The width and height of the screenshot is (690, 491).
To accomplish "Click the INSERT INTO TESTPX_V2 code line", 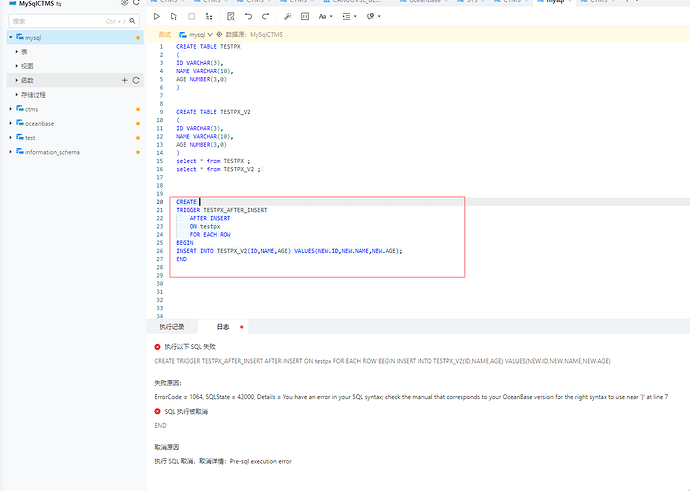I will tap(289, 251).
